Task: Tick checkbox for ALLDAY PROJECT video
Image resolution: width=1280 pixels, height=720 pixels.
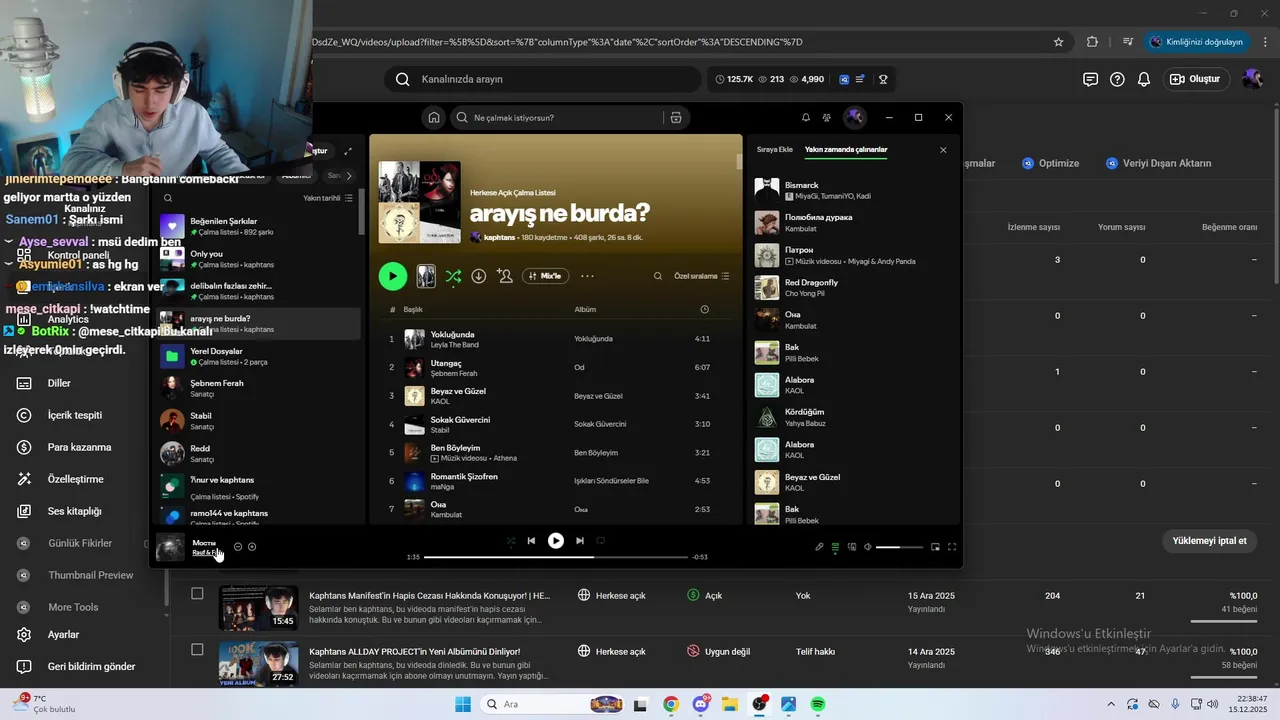Action: tap(197, 650)
